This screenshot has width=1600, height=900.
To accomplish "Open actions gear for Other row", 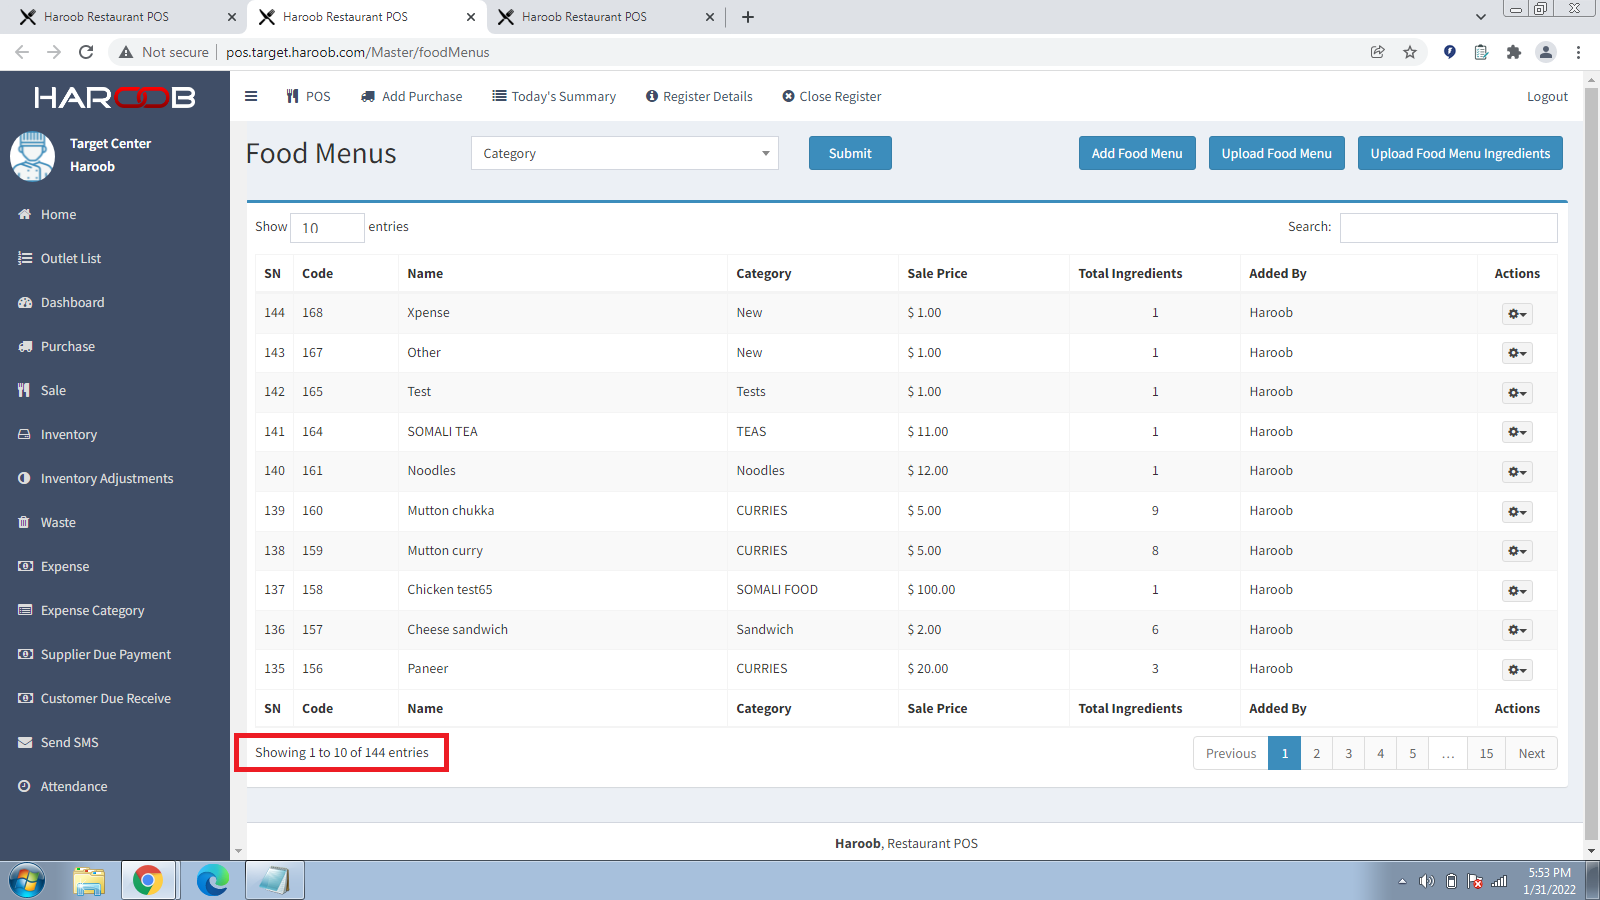I will [1517, 353].
